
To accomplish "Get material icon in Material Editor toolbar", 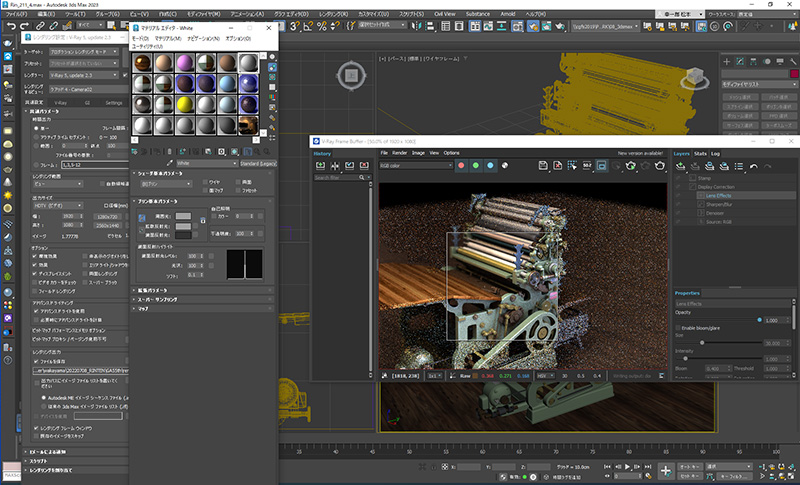I will 135,151.
